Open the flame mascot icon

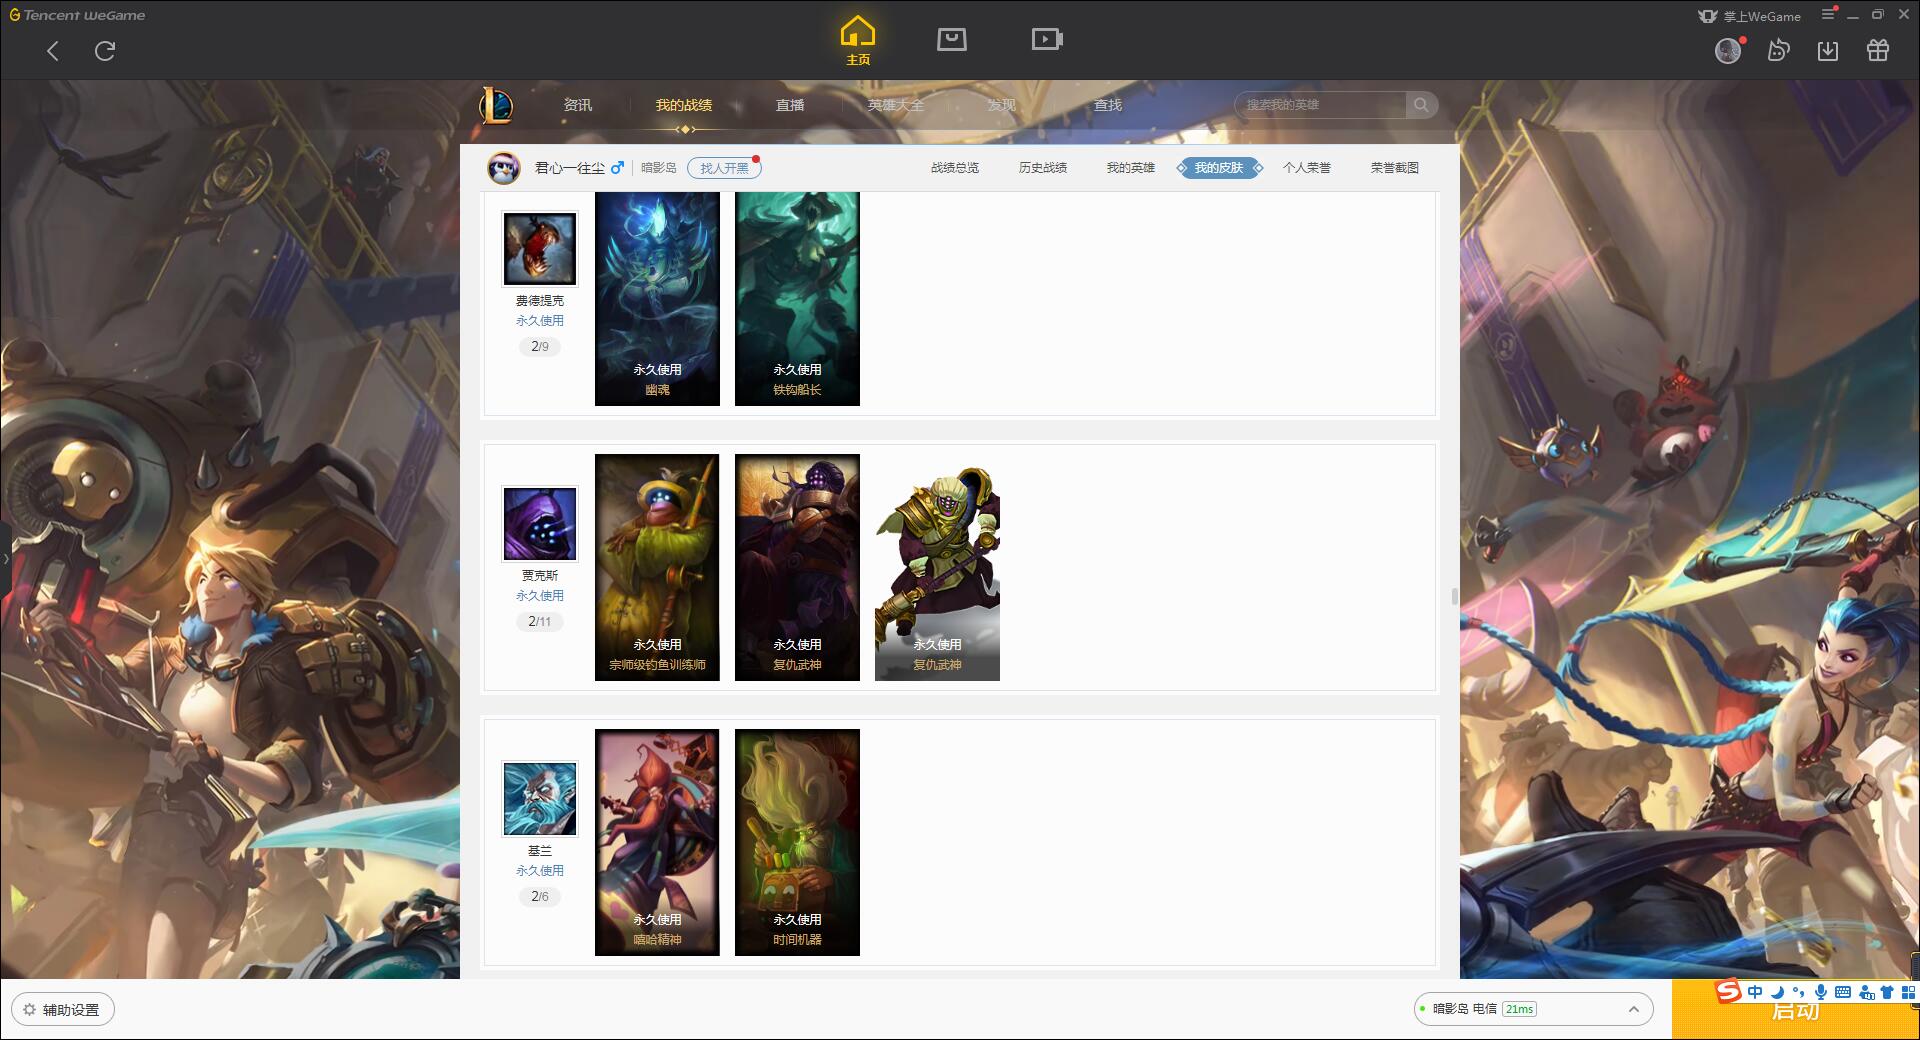(x=1778, y=50)
